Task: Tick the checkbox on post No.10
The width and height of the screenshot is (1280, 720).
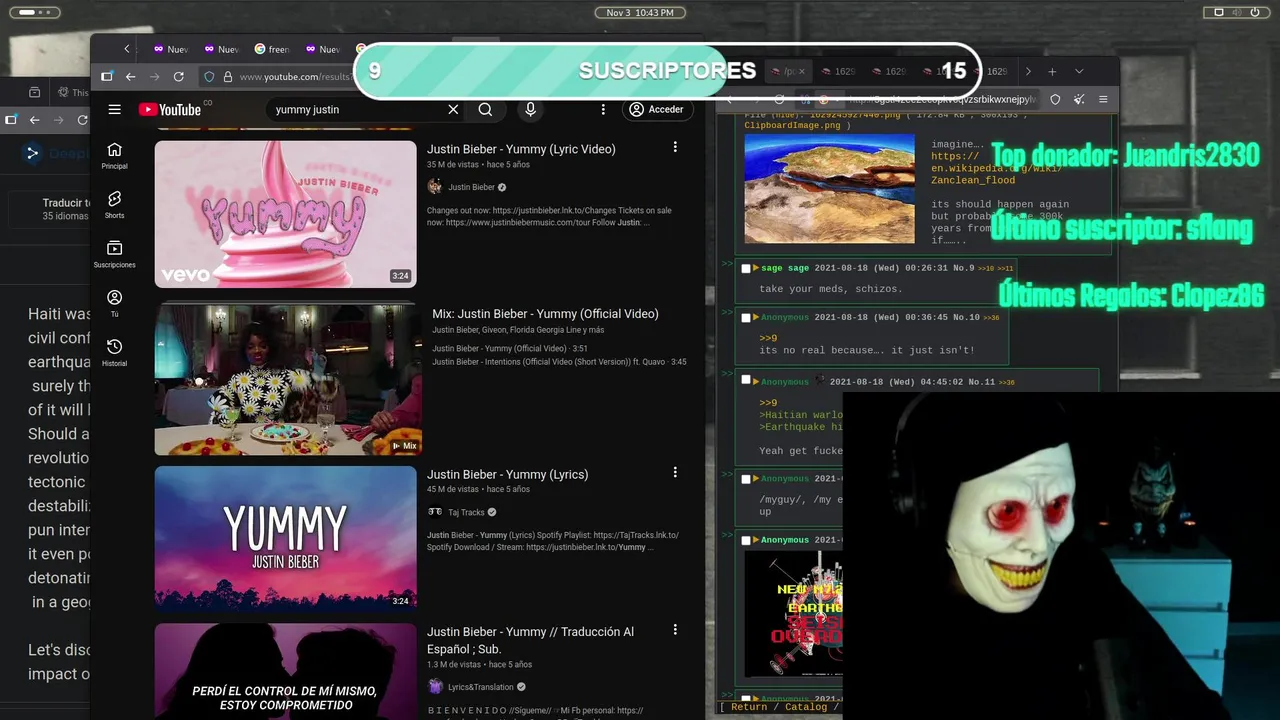Action: (745, 317)
